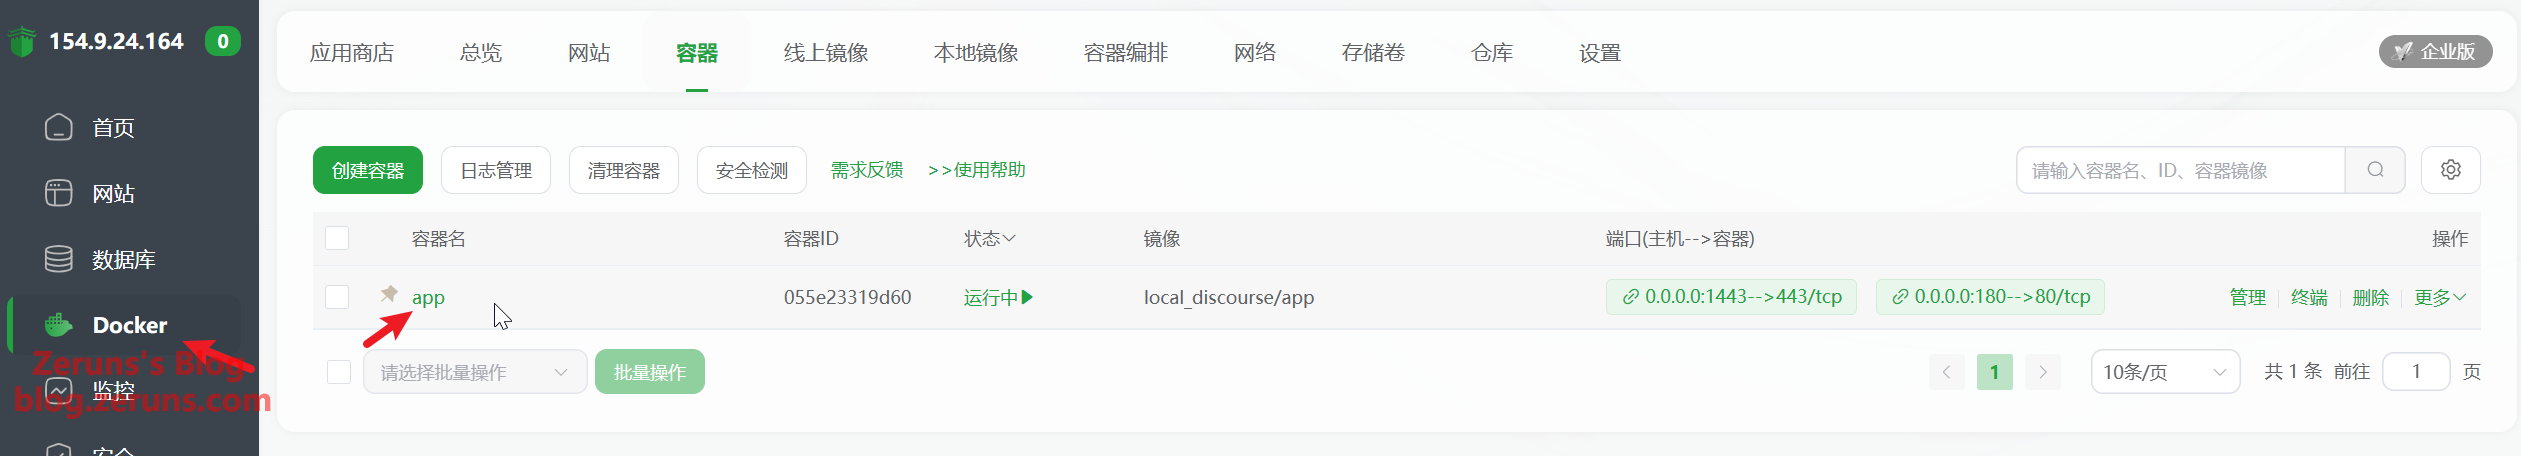Image resolution: width=2521 pixels, height=456 pixels.
Task: Switch to the 本地镜像 tab
Action: (975, 53)
